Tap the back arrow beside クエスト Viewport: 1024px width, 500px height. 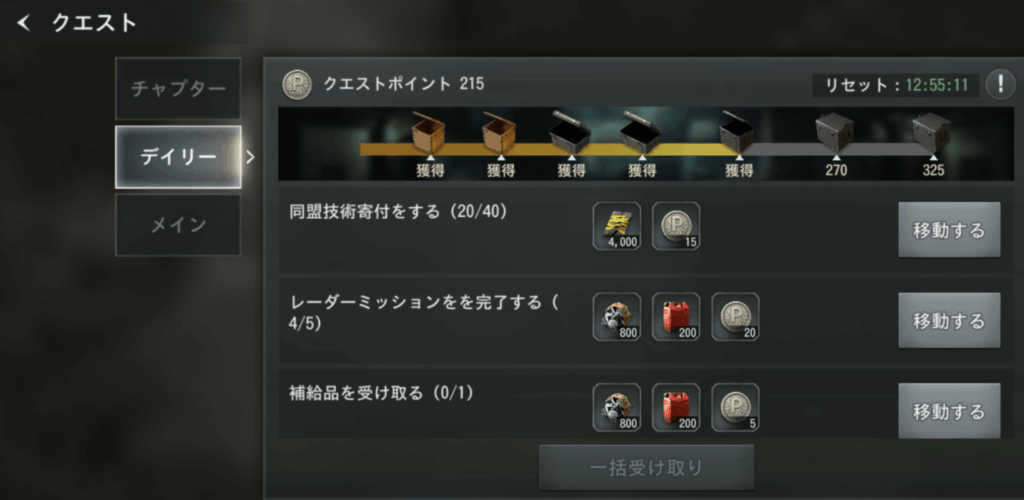pyautogui.click(x=24, y=23)
